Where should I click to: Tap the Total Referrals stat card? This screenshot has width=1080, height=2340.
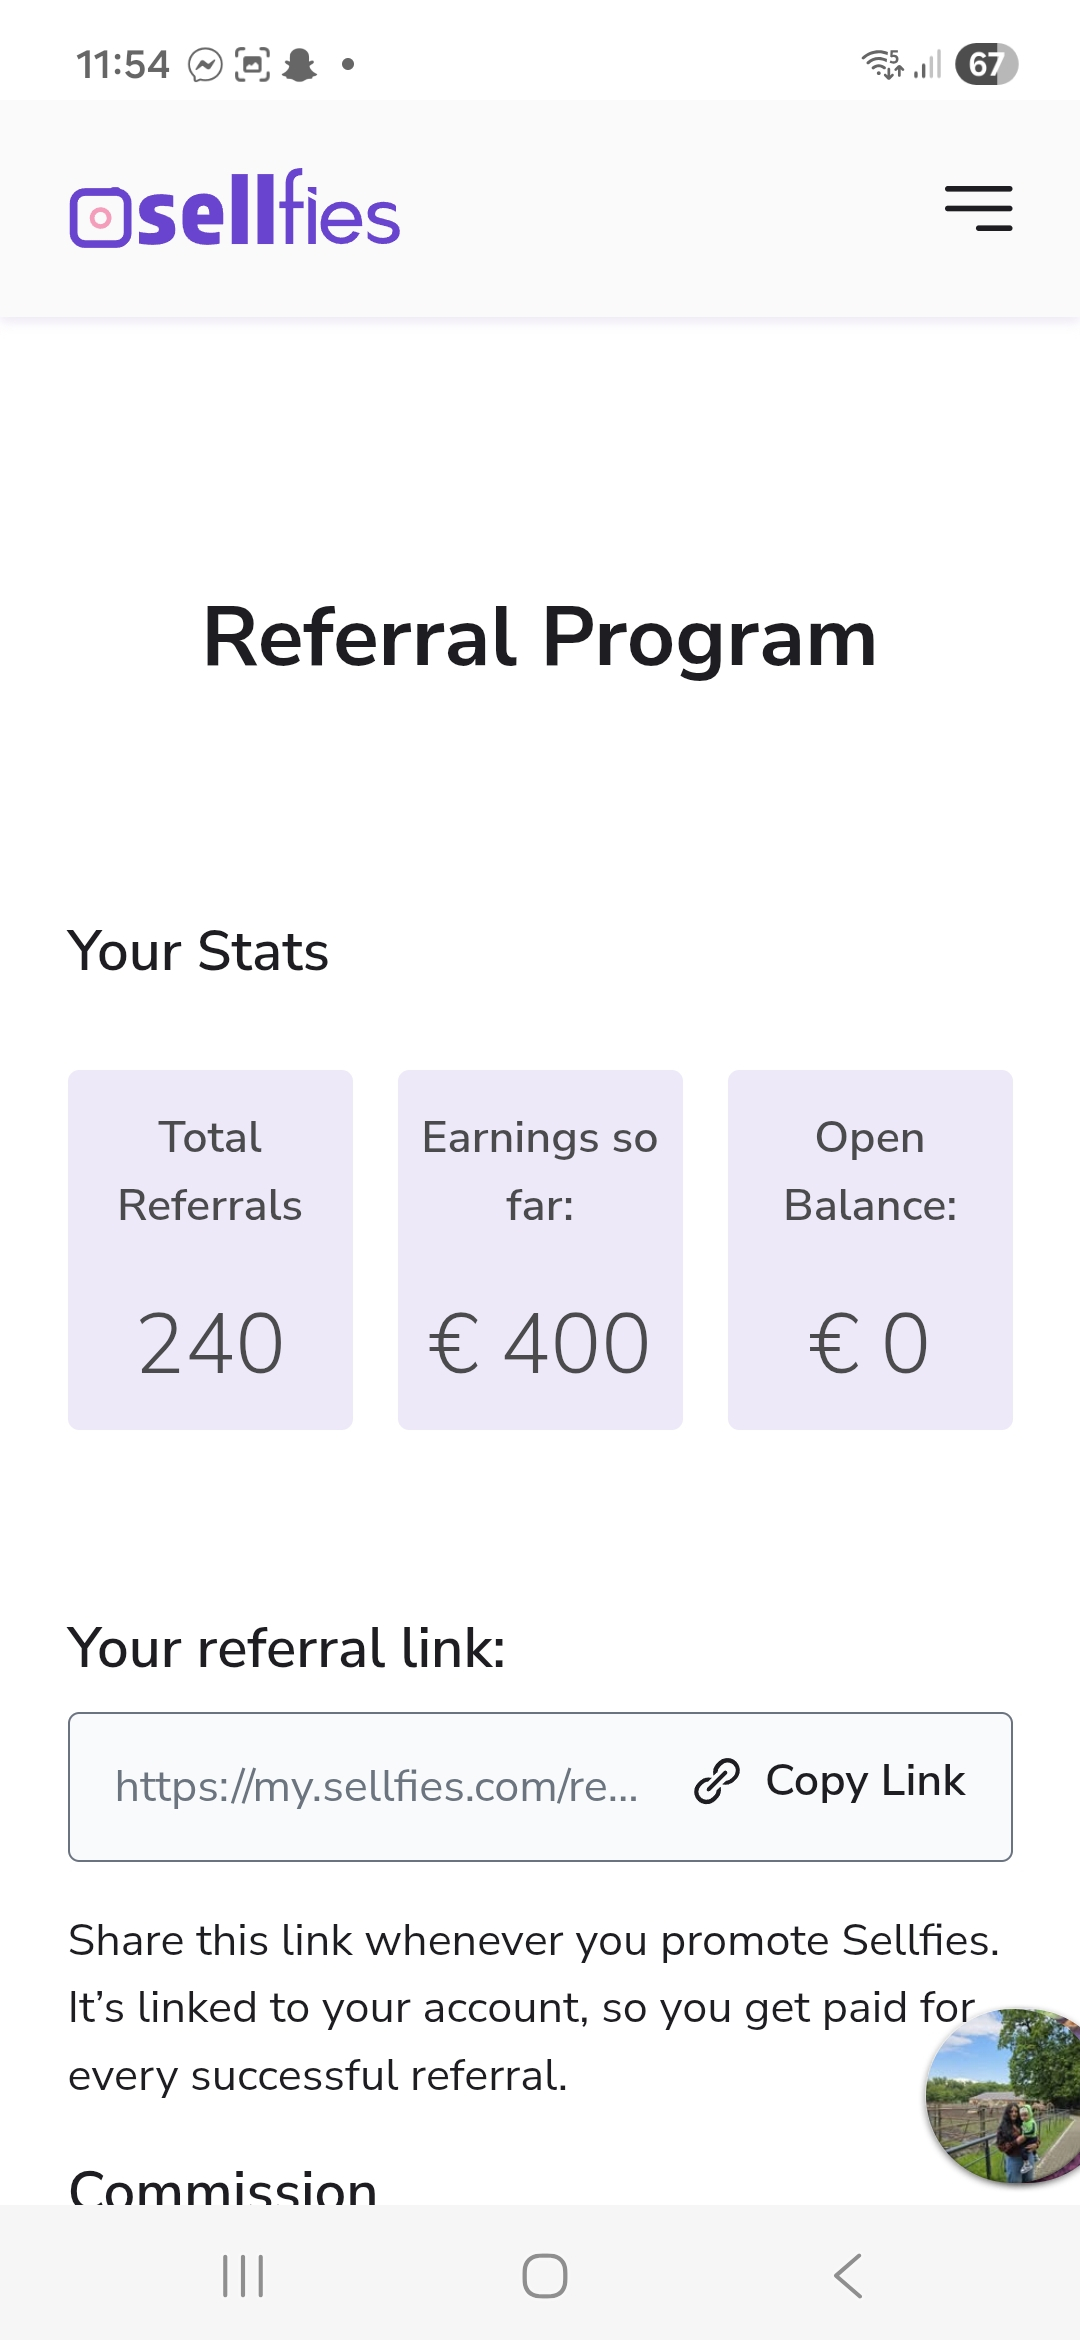click(210, 1249)
